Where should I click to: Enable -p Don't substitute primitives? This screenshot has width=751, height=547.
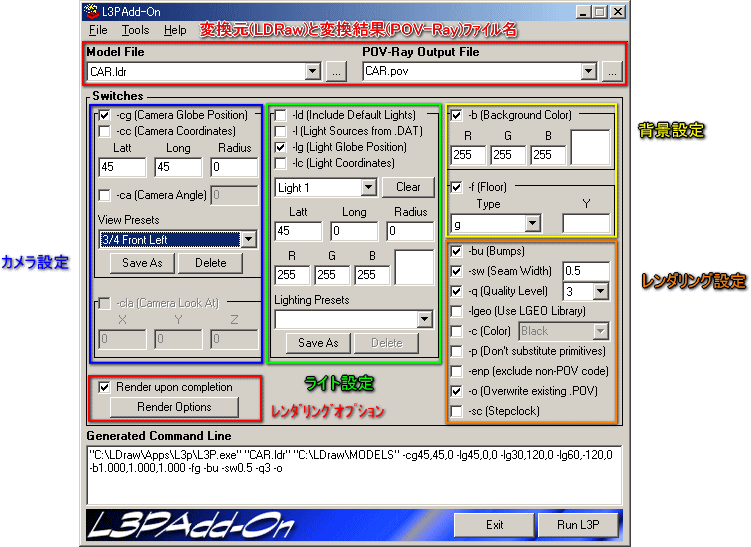point(456,351)
